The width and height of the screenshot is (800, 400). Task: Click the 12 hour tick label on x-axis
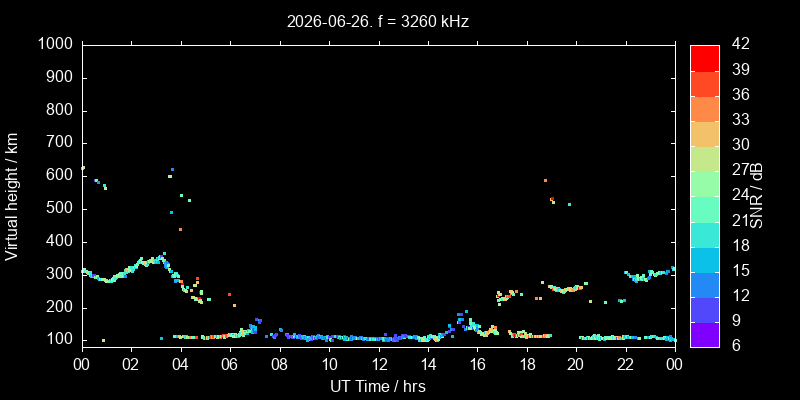click(x=379, y=365)
